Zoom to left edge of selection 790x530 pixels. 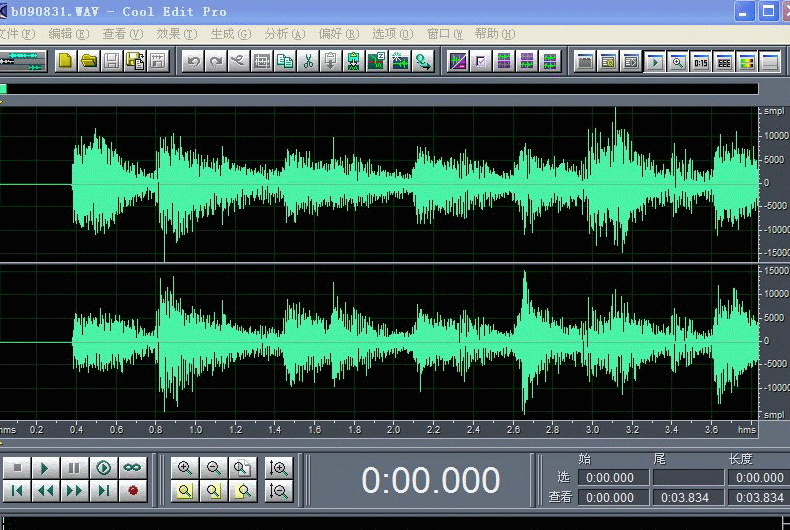click(x=214, y=491)
